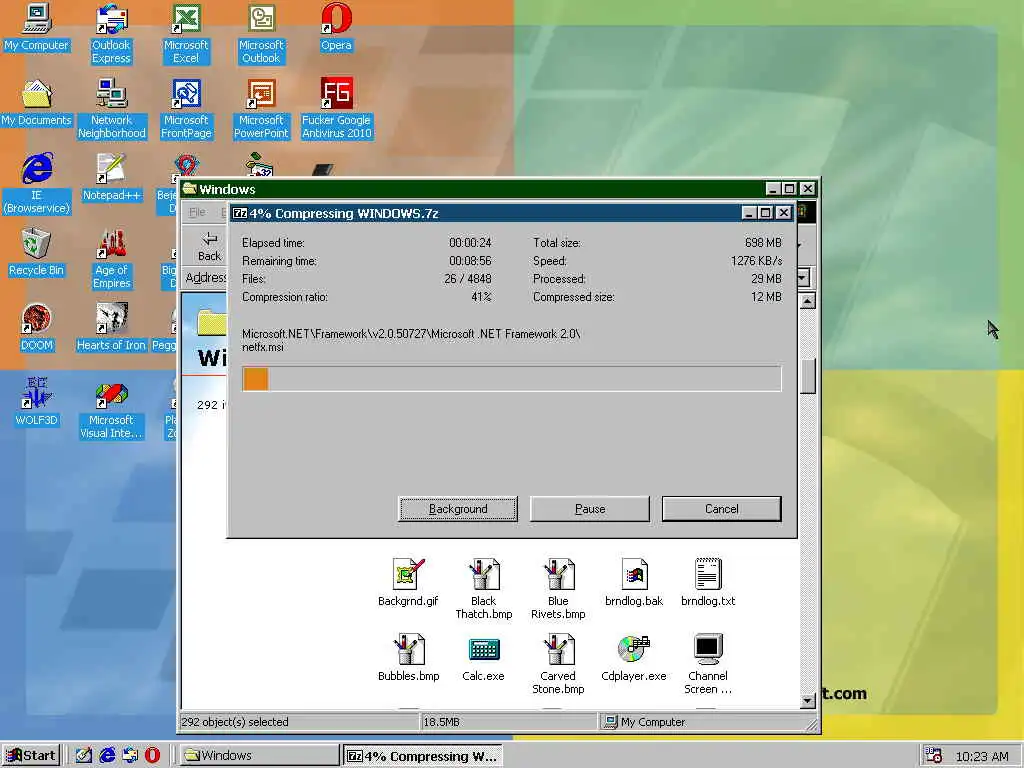Image resolution: width=1024 pixels, height=768 pixels.
Task: Click first quick launch icon beside Start
Action: coord(84,755)
